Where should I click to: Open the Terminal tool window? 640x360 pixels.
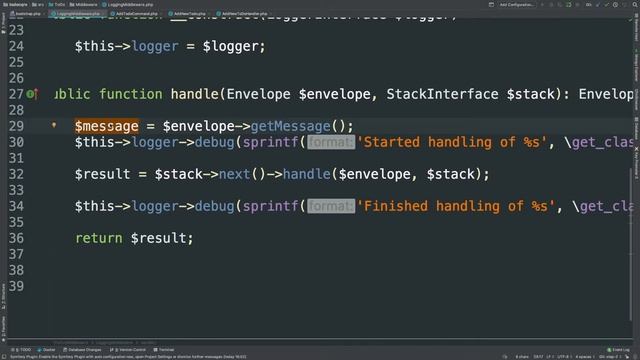(x=164, y=350)
